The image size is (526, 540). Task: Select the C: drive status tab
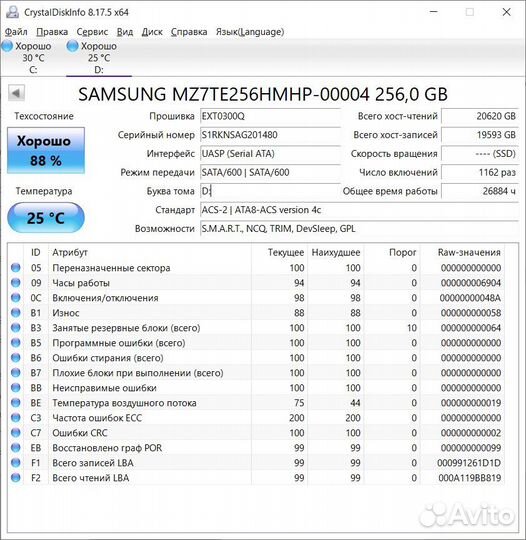(33, 58)
